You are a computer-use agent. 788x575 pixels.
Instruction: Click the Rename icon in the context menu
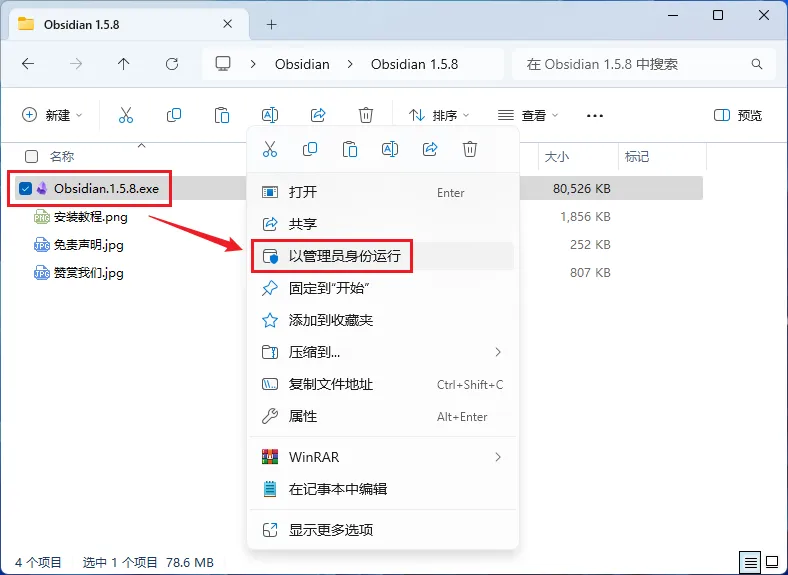(390, 149)
